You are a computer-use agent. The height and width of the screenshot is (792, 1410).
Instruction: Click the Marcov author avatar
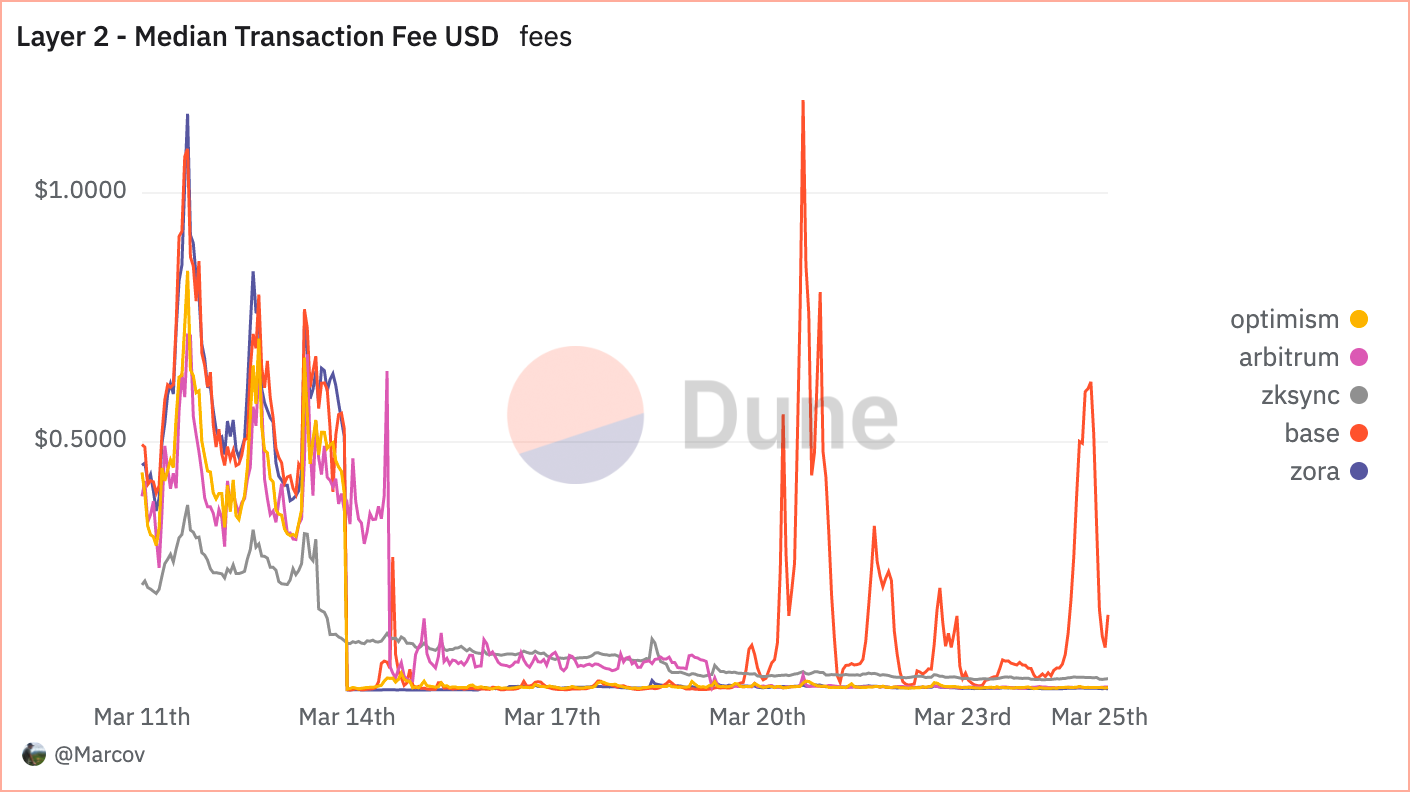point(34,755)
